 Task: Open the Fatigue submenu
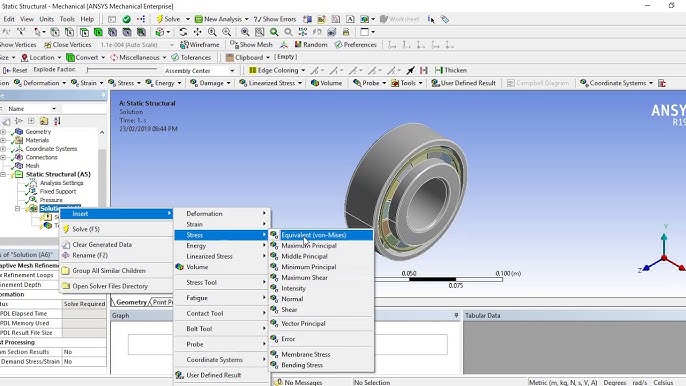pos(222,298)
